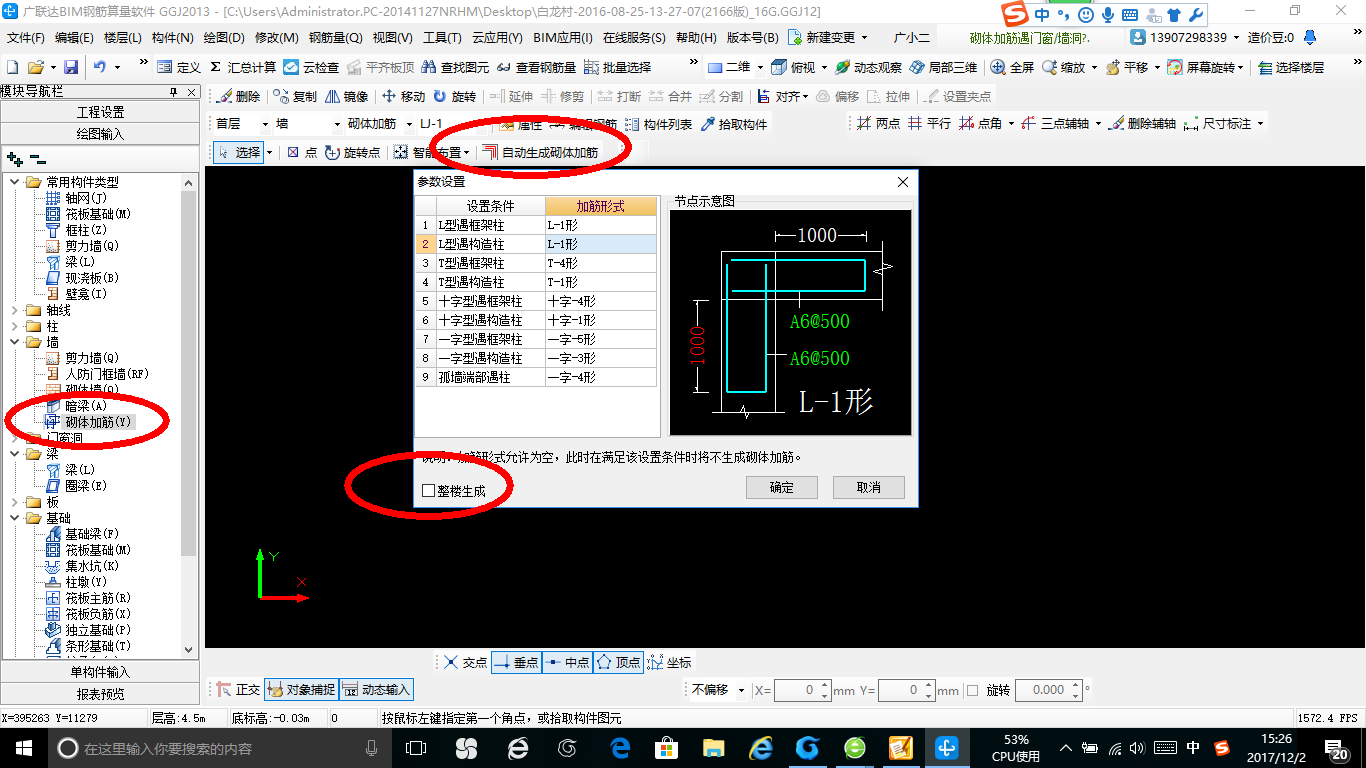Click 点 point draw tool
Viewport: 1366px width, 768px height.
click(x=301, y=153)
